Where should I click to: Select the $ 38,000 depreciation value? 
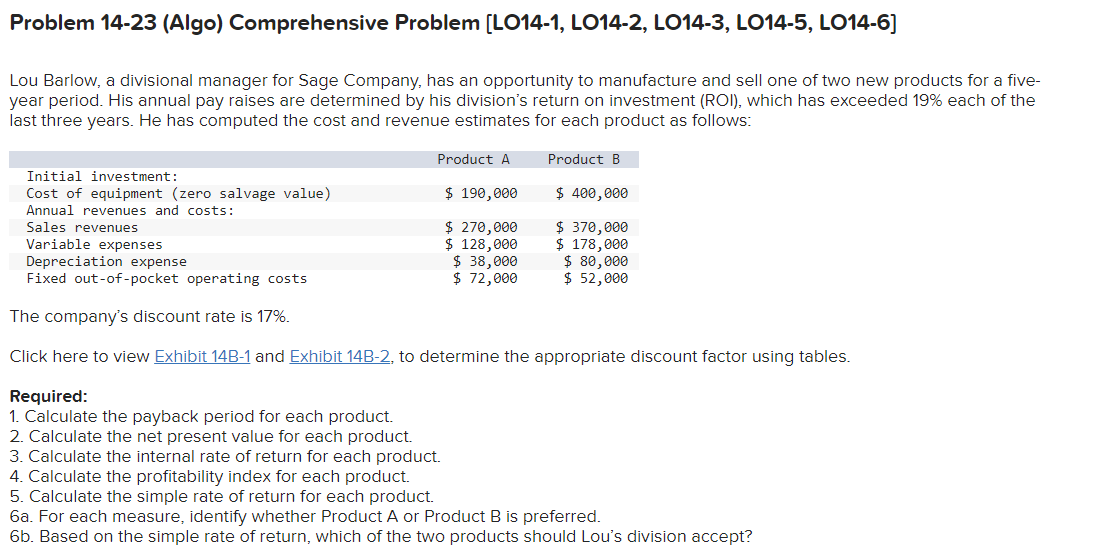(x=485, y=261)
